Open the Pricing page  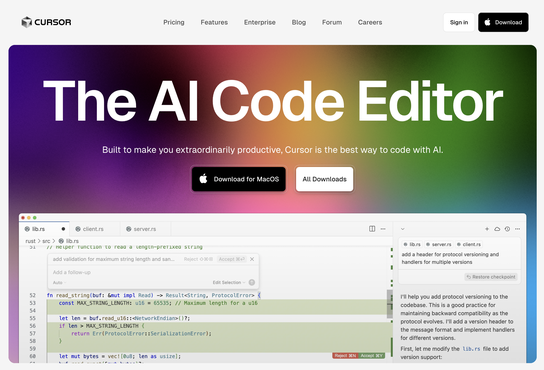(174, 22)
